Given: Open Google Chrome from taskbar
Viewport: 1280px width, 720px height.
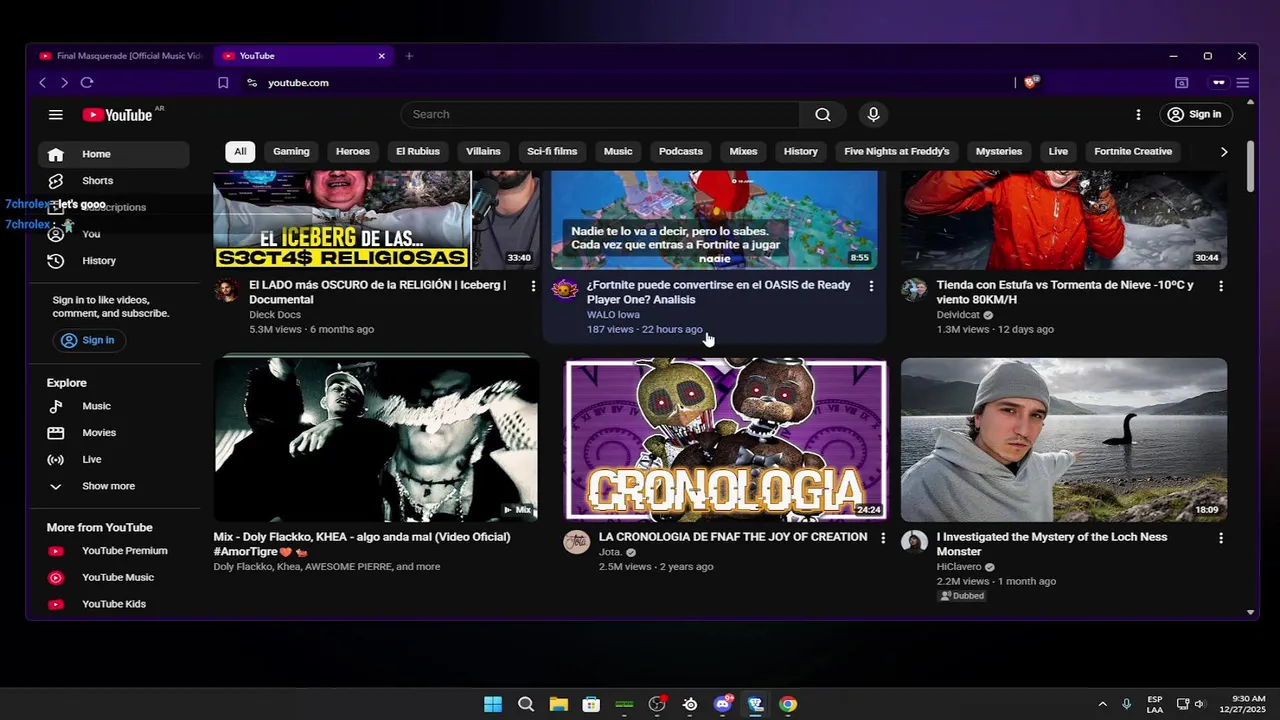Looking at the screenshot, I should pos(788,704).
